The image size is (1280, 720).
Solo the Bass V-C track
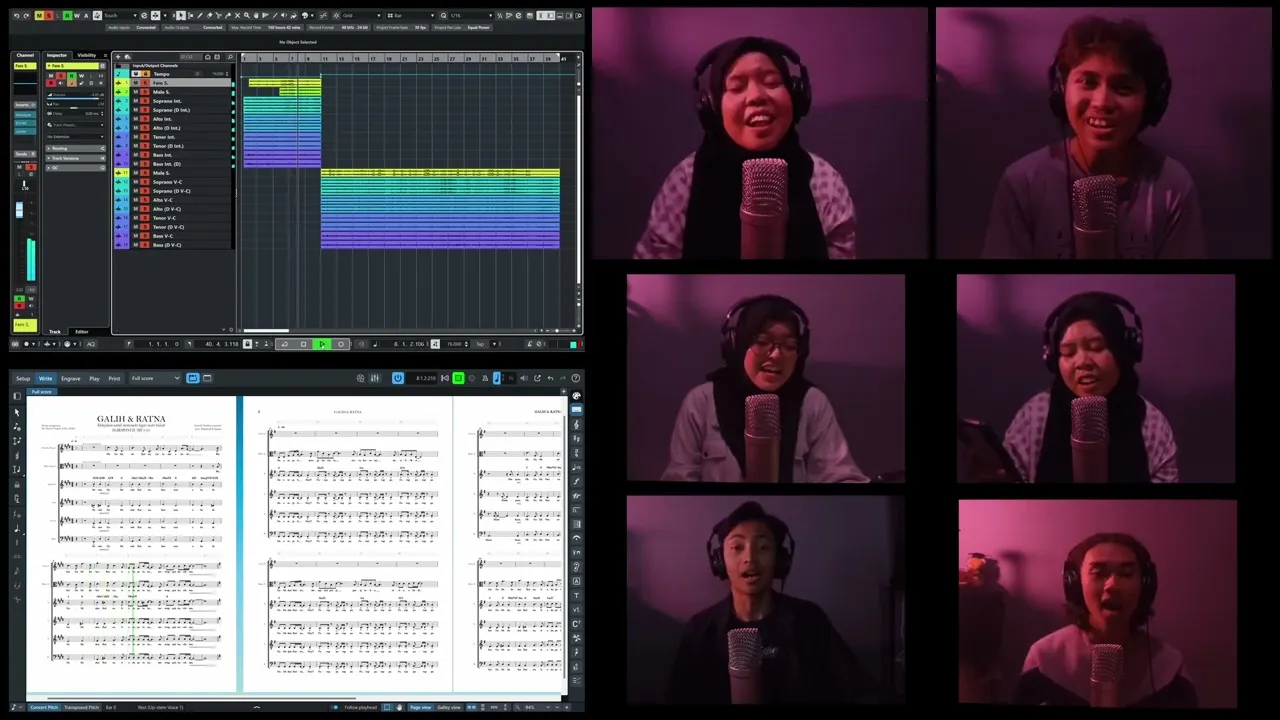click(145, 236)
